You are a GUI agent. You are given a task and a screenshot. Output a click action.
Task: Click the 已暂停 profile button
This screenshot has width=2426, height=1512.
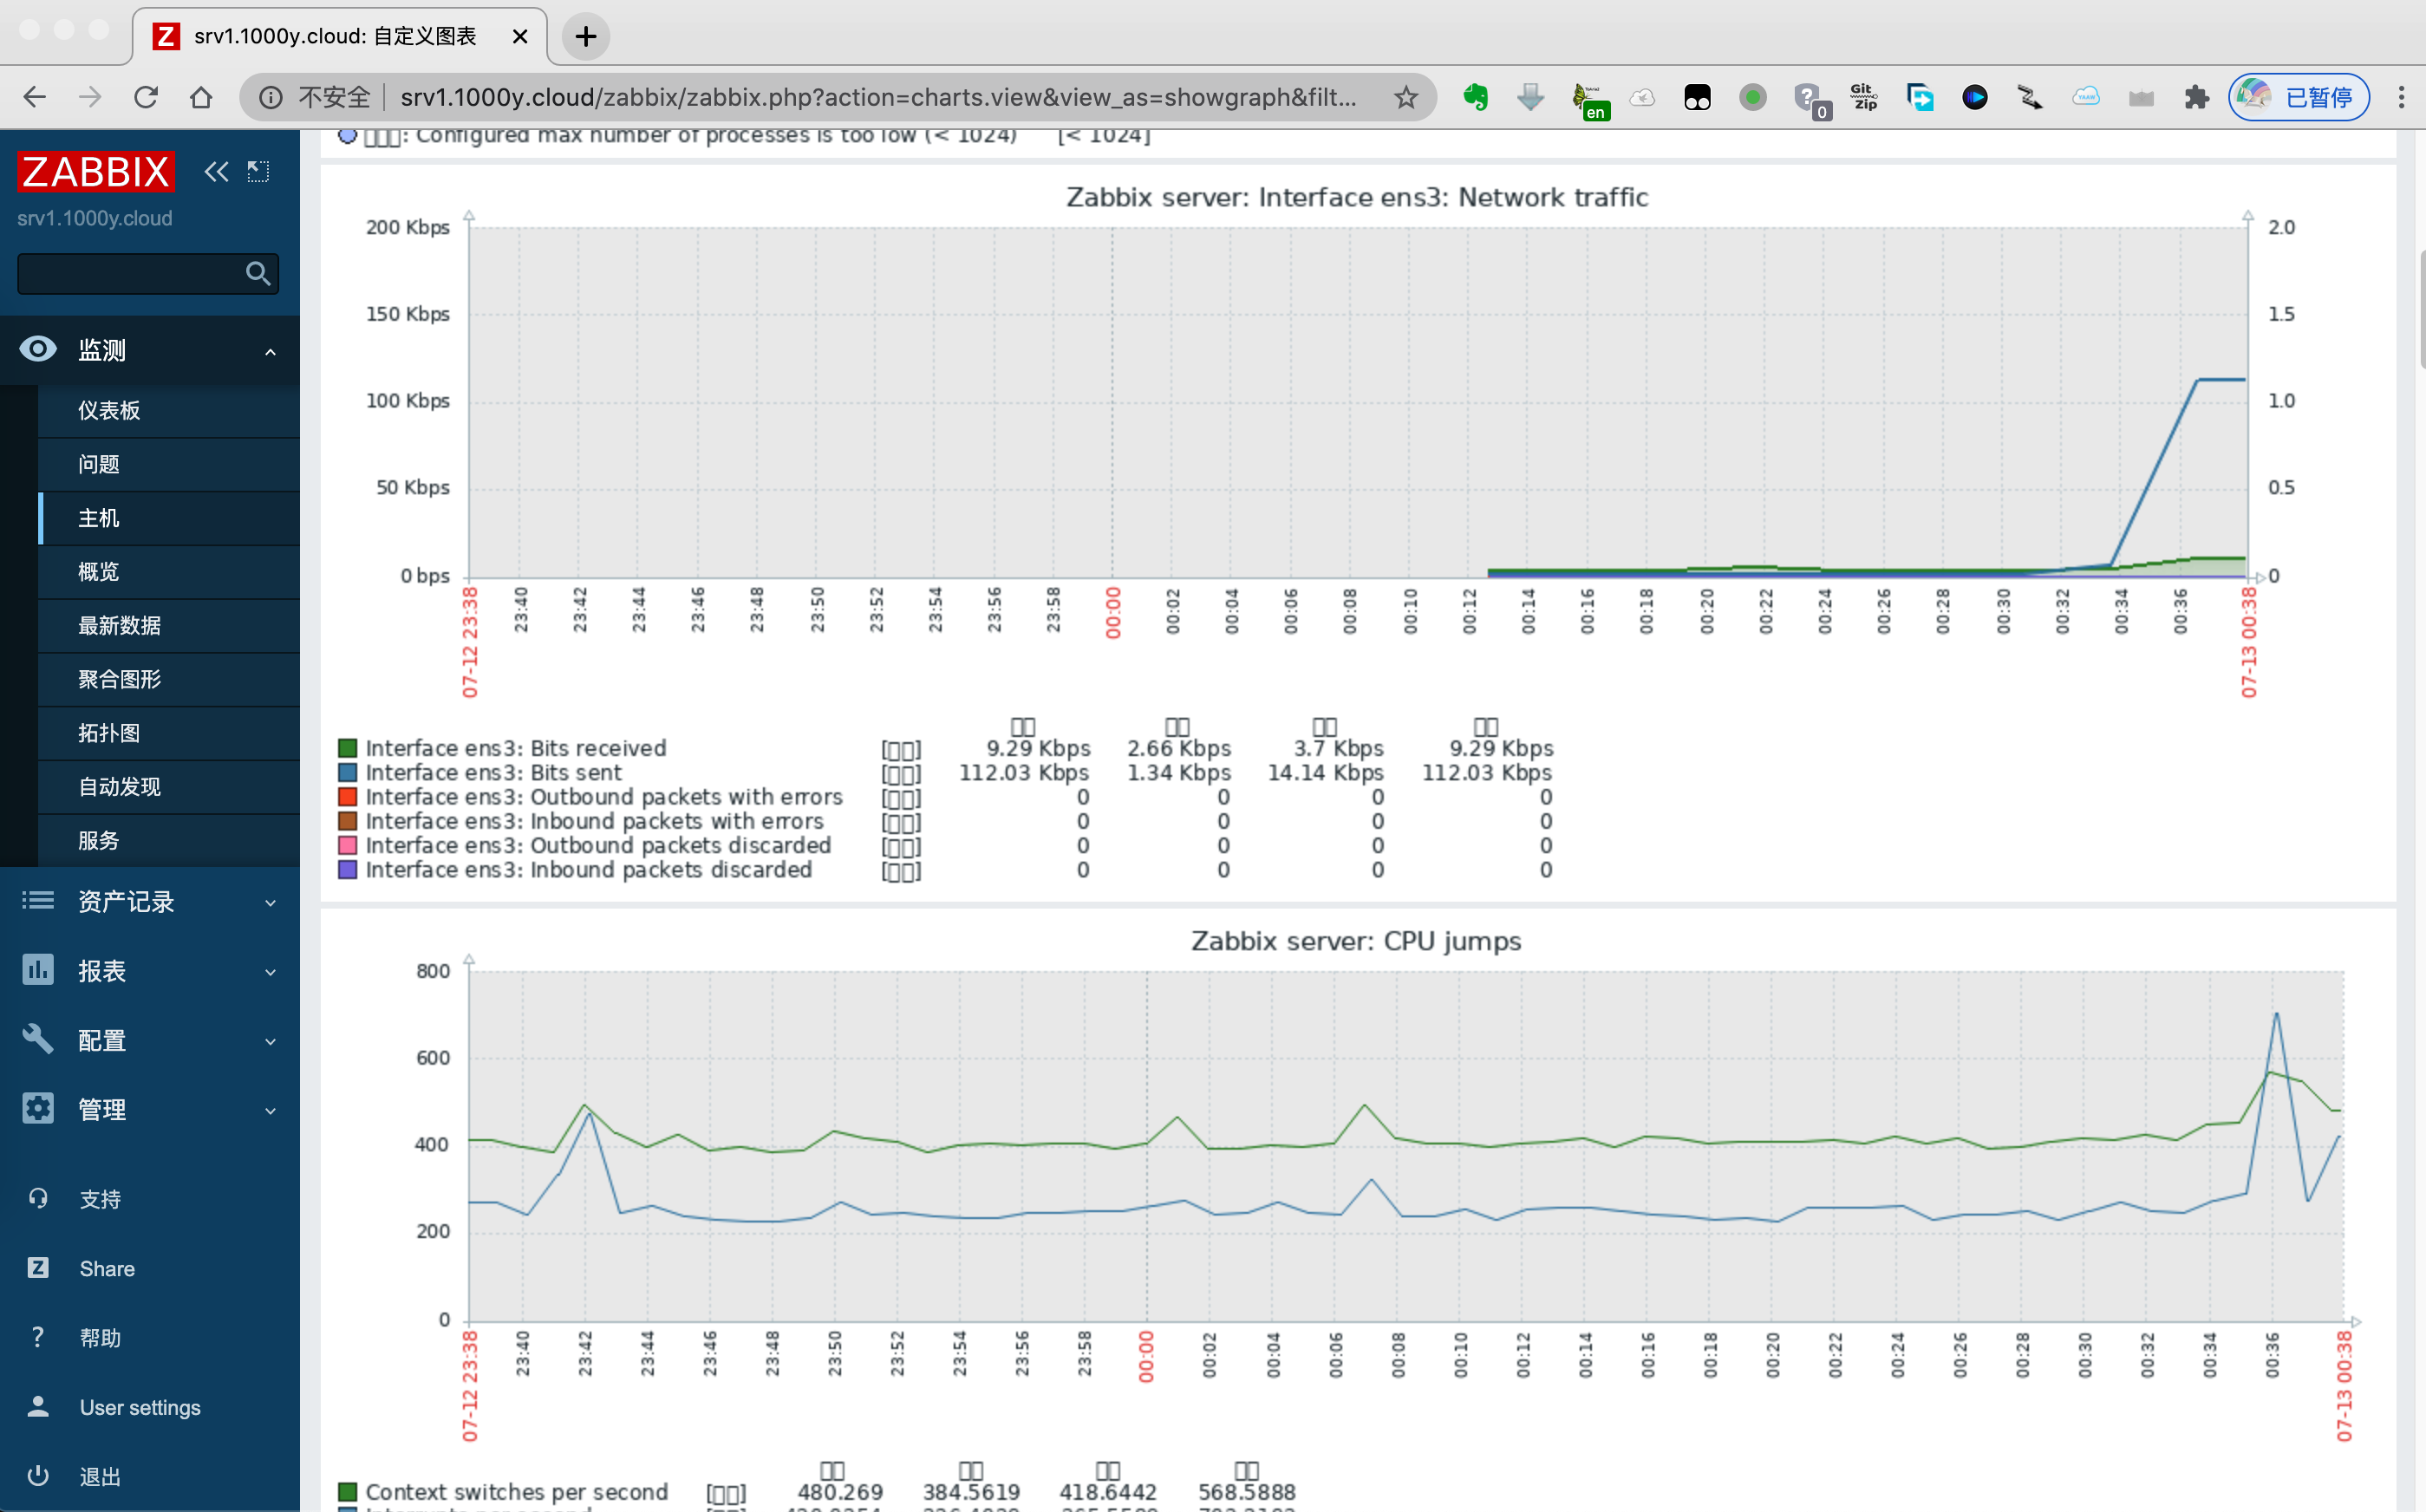[x=2298, y=97]
